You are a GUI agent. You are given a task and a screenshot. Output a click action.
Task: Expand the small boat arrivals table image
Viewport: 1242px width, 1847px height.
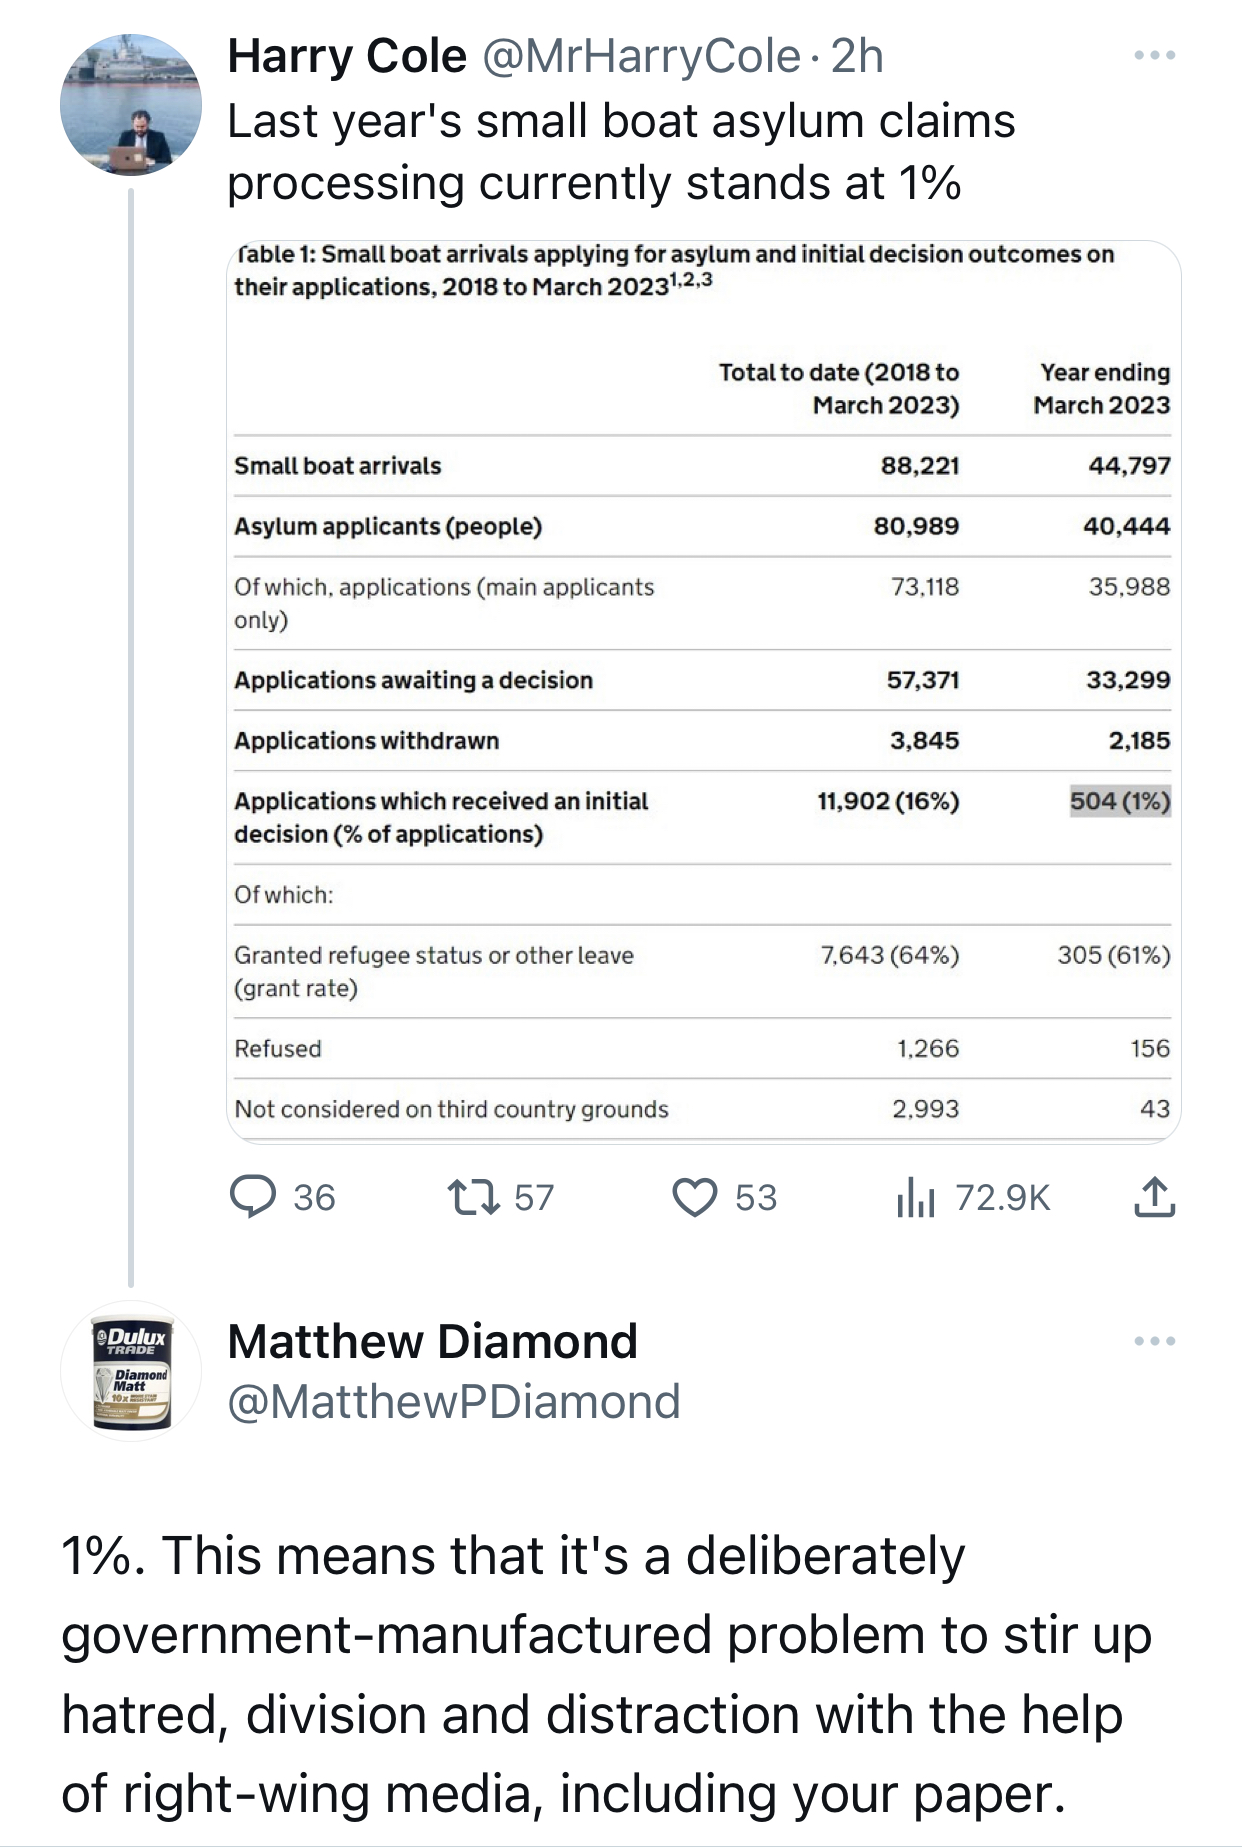(x=703, y=690)
